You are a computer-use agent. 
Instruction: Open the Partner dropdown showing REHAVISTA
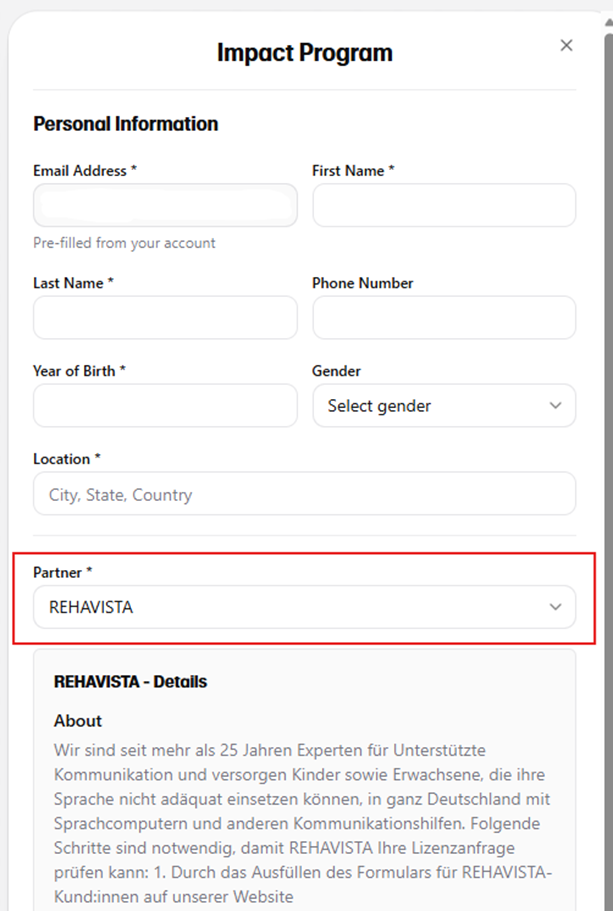pos(304,607)
